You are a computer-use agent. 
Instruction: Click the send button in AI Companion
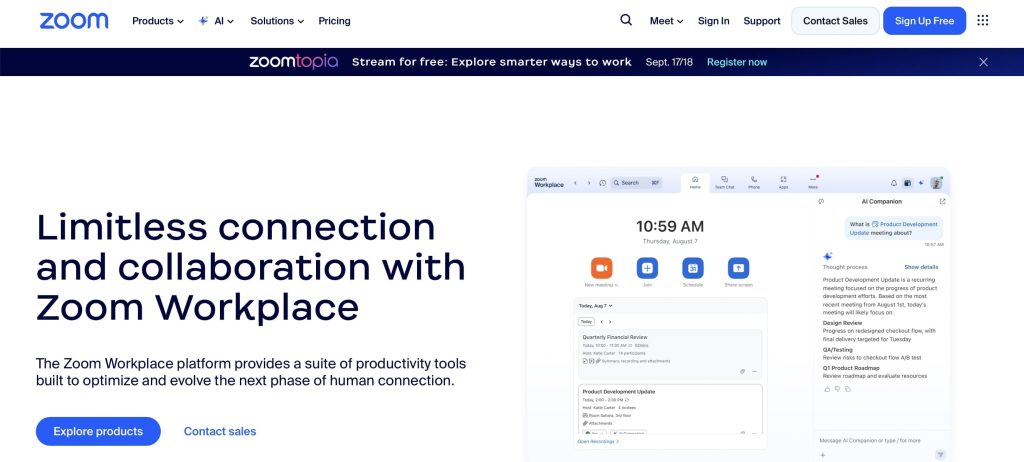(x=940, y=454)
